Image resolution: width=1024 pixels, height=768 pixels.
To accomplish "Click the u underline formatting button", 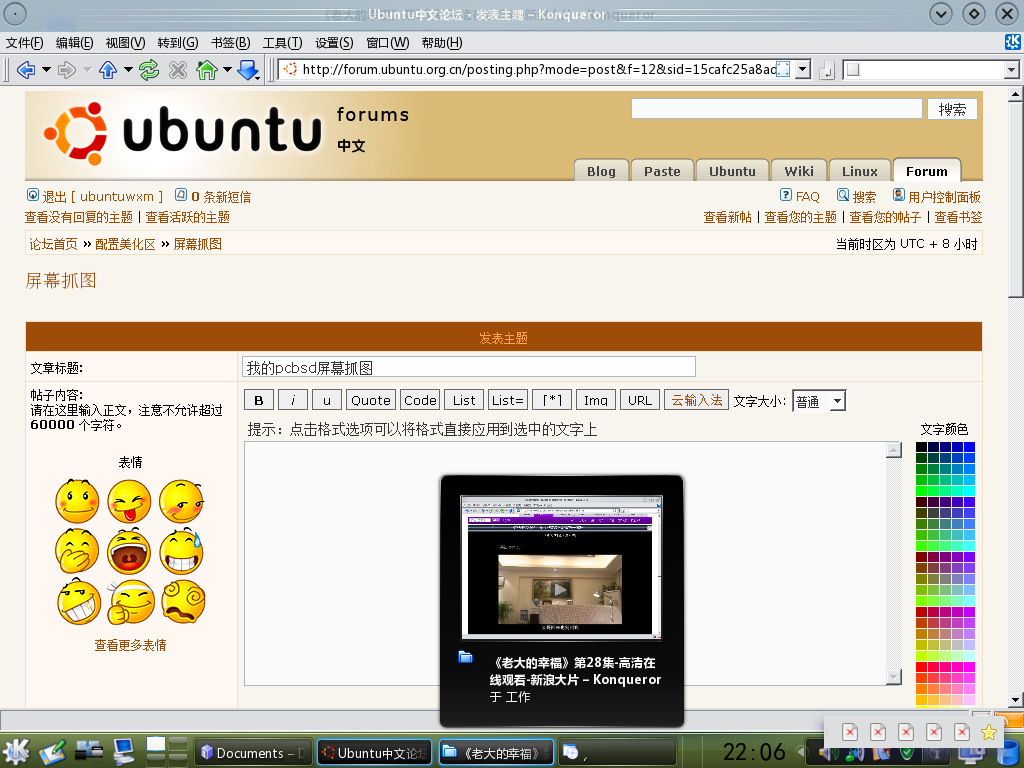I will pyautogui.click(x=327, y=400).
